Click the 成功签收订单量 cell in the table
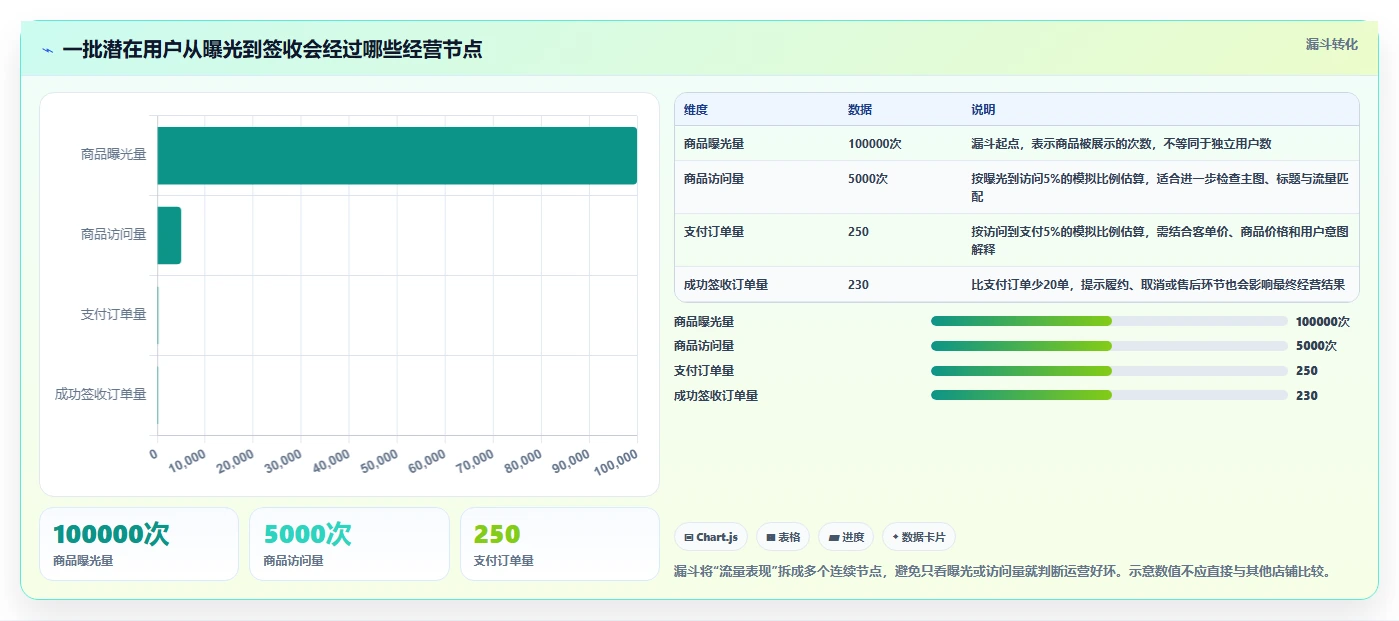 click(x=726, y=285)
